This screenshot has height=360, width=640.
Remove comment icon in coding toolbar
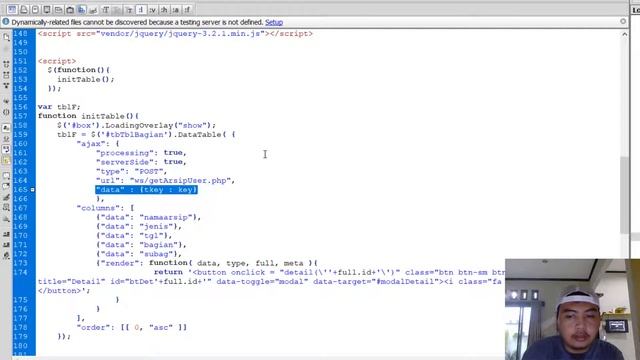[6, 187]
